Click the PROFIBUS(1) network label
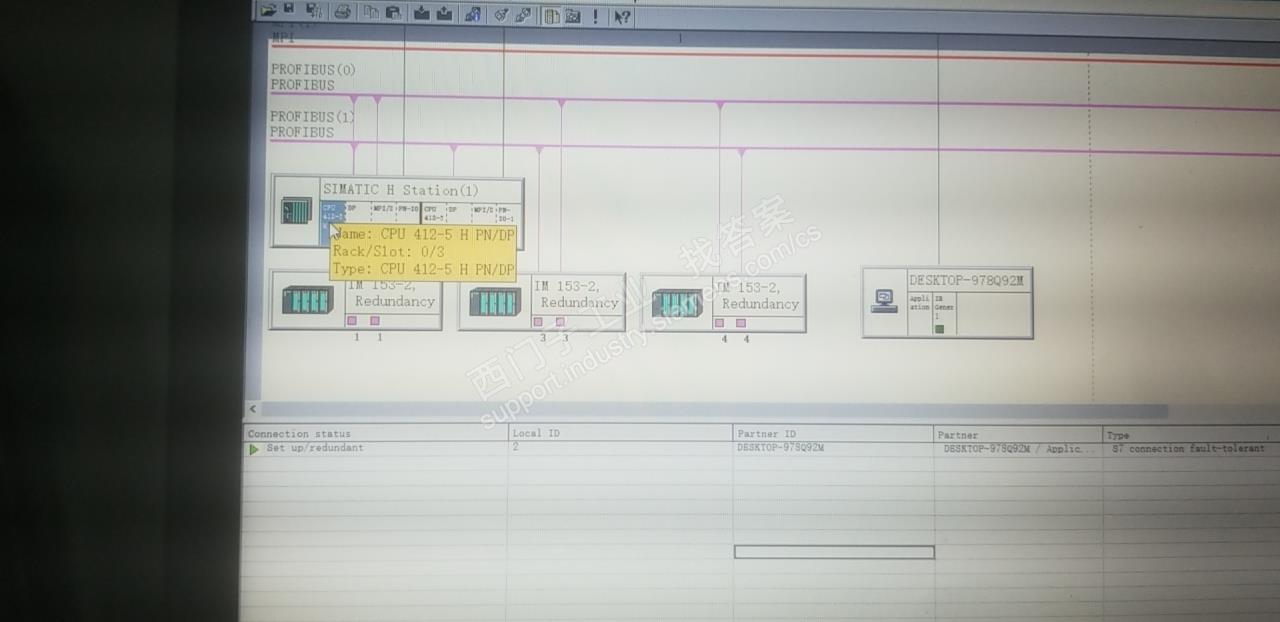The height and width of the screenshot is (622, 1280). coord(313,117)
